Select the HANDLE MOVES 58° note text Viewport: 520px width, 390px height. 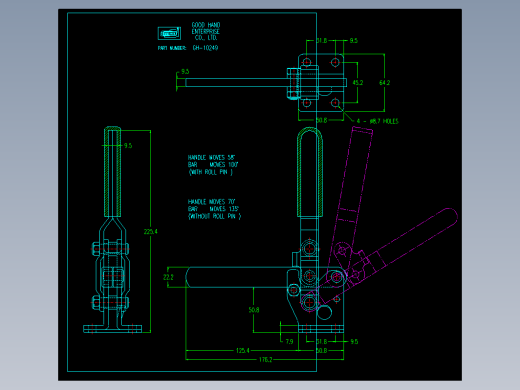click(x=211, y=157)
